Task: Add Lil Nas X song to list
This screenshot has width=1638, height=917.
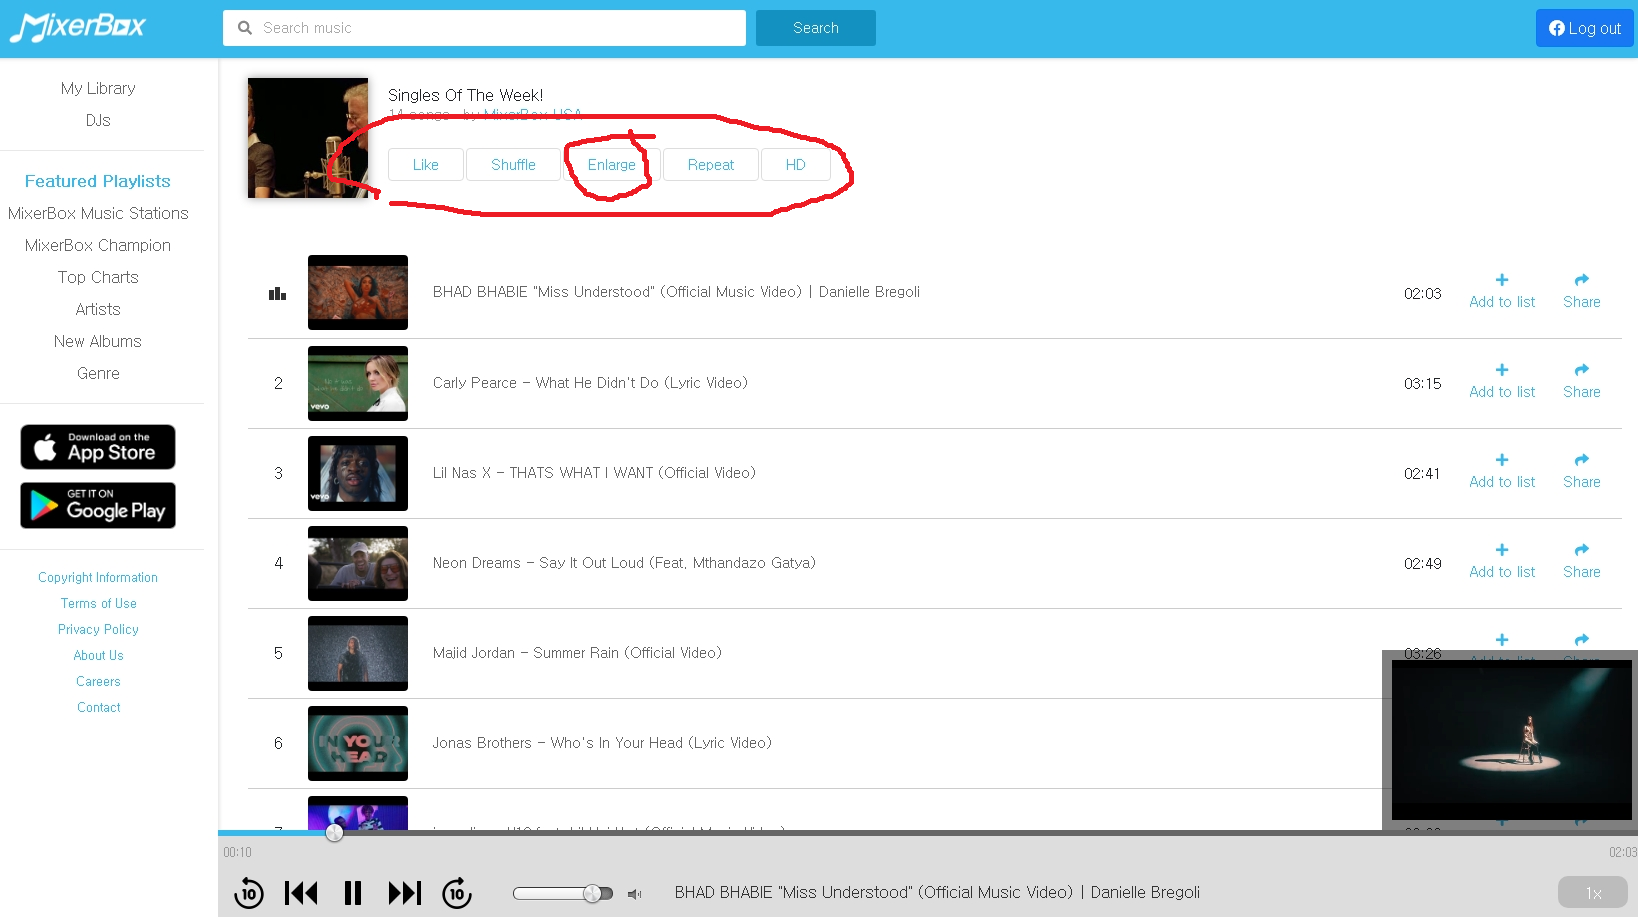Action: (1502, 471)
